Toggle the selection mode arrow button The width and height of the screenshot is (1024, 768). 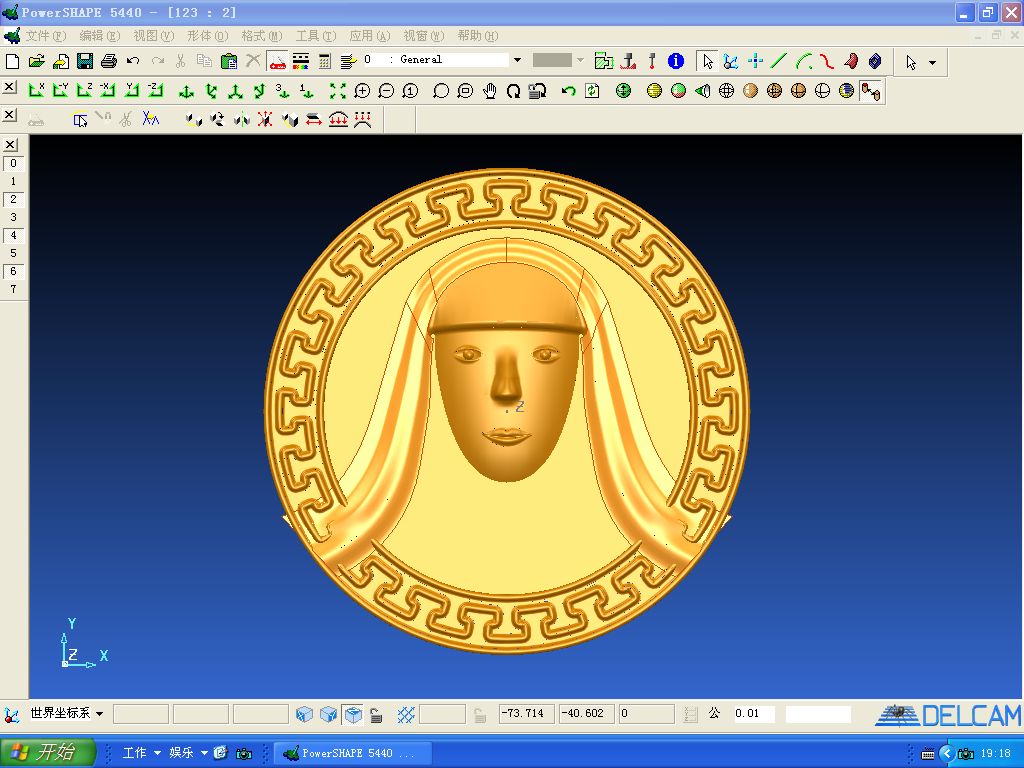tap(707, 61)
